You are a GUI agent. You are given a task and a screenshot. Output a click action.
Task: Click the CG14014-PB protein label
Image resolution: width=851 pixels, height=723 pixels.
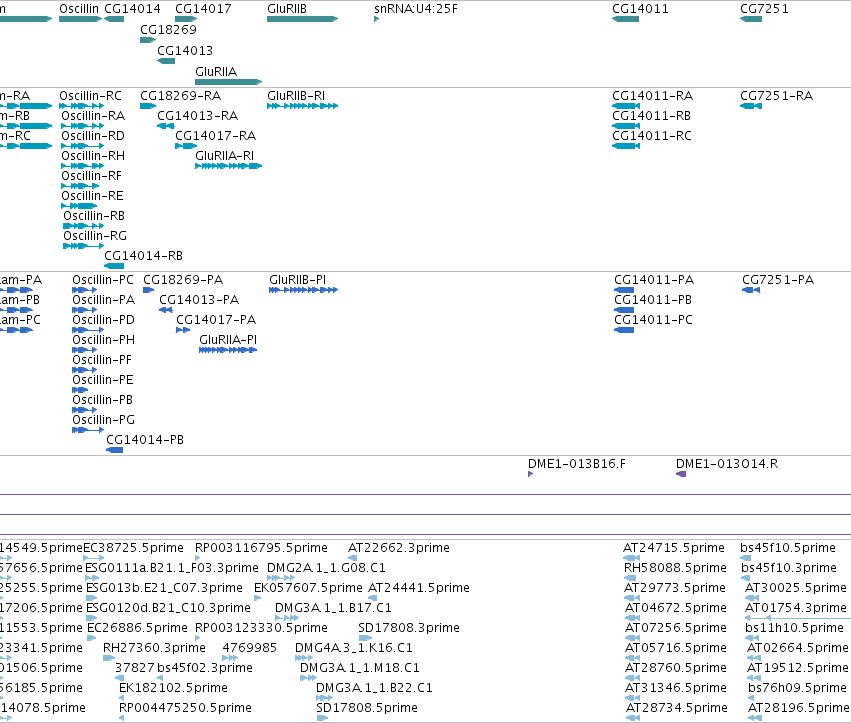(145, 440)
